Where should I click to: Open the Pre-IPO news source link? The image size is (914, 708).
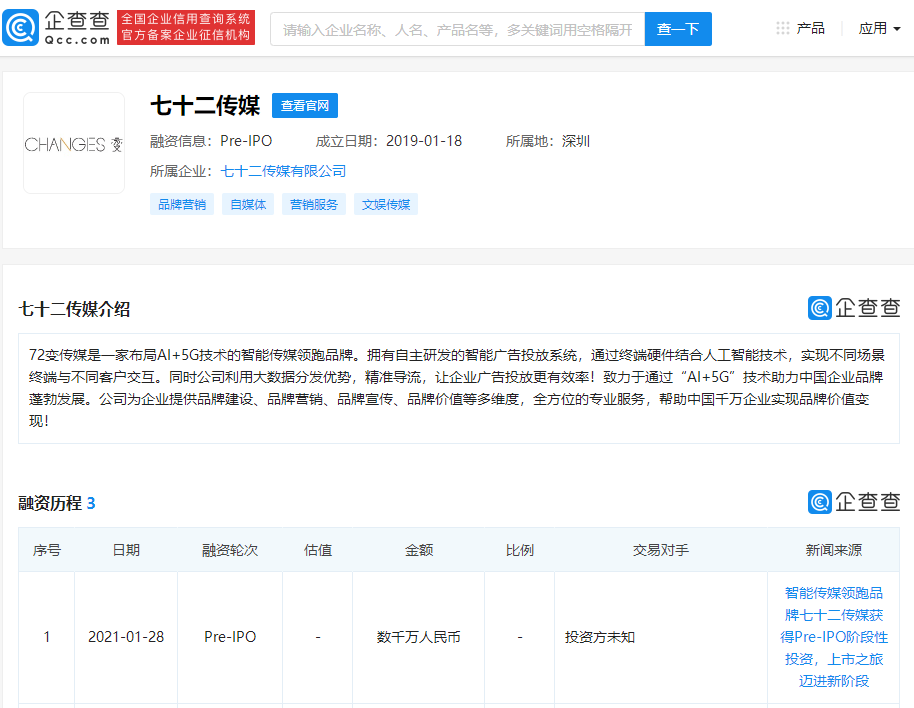point(834,637)
